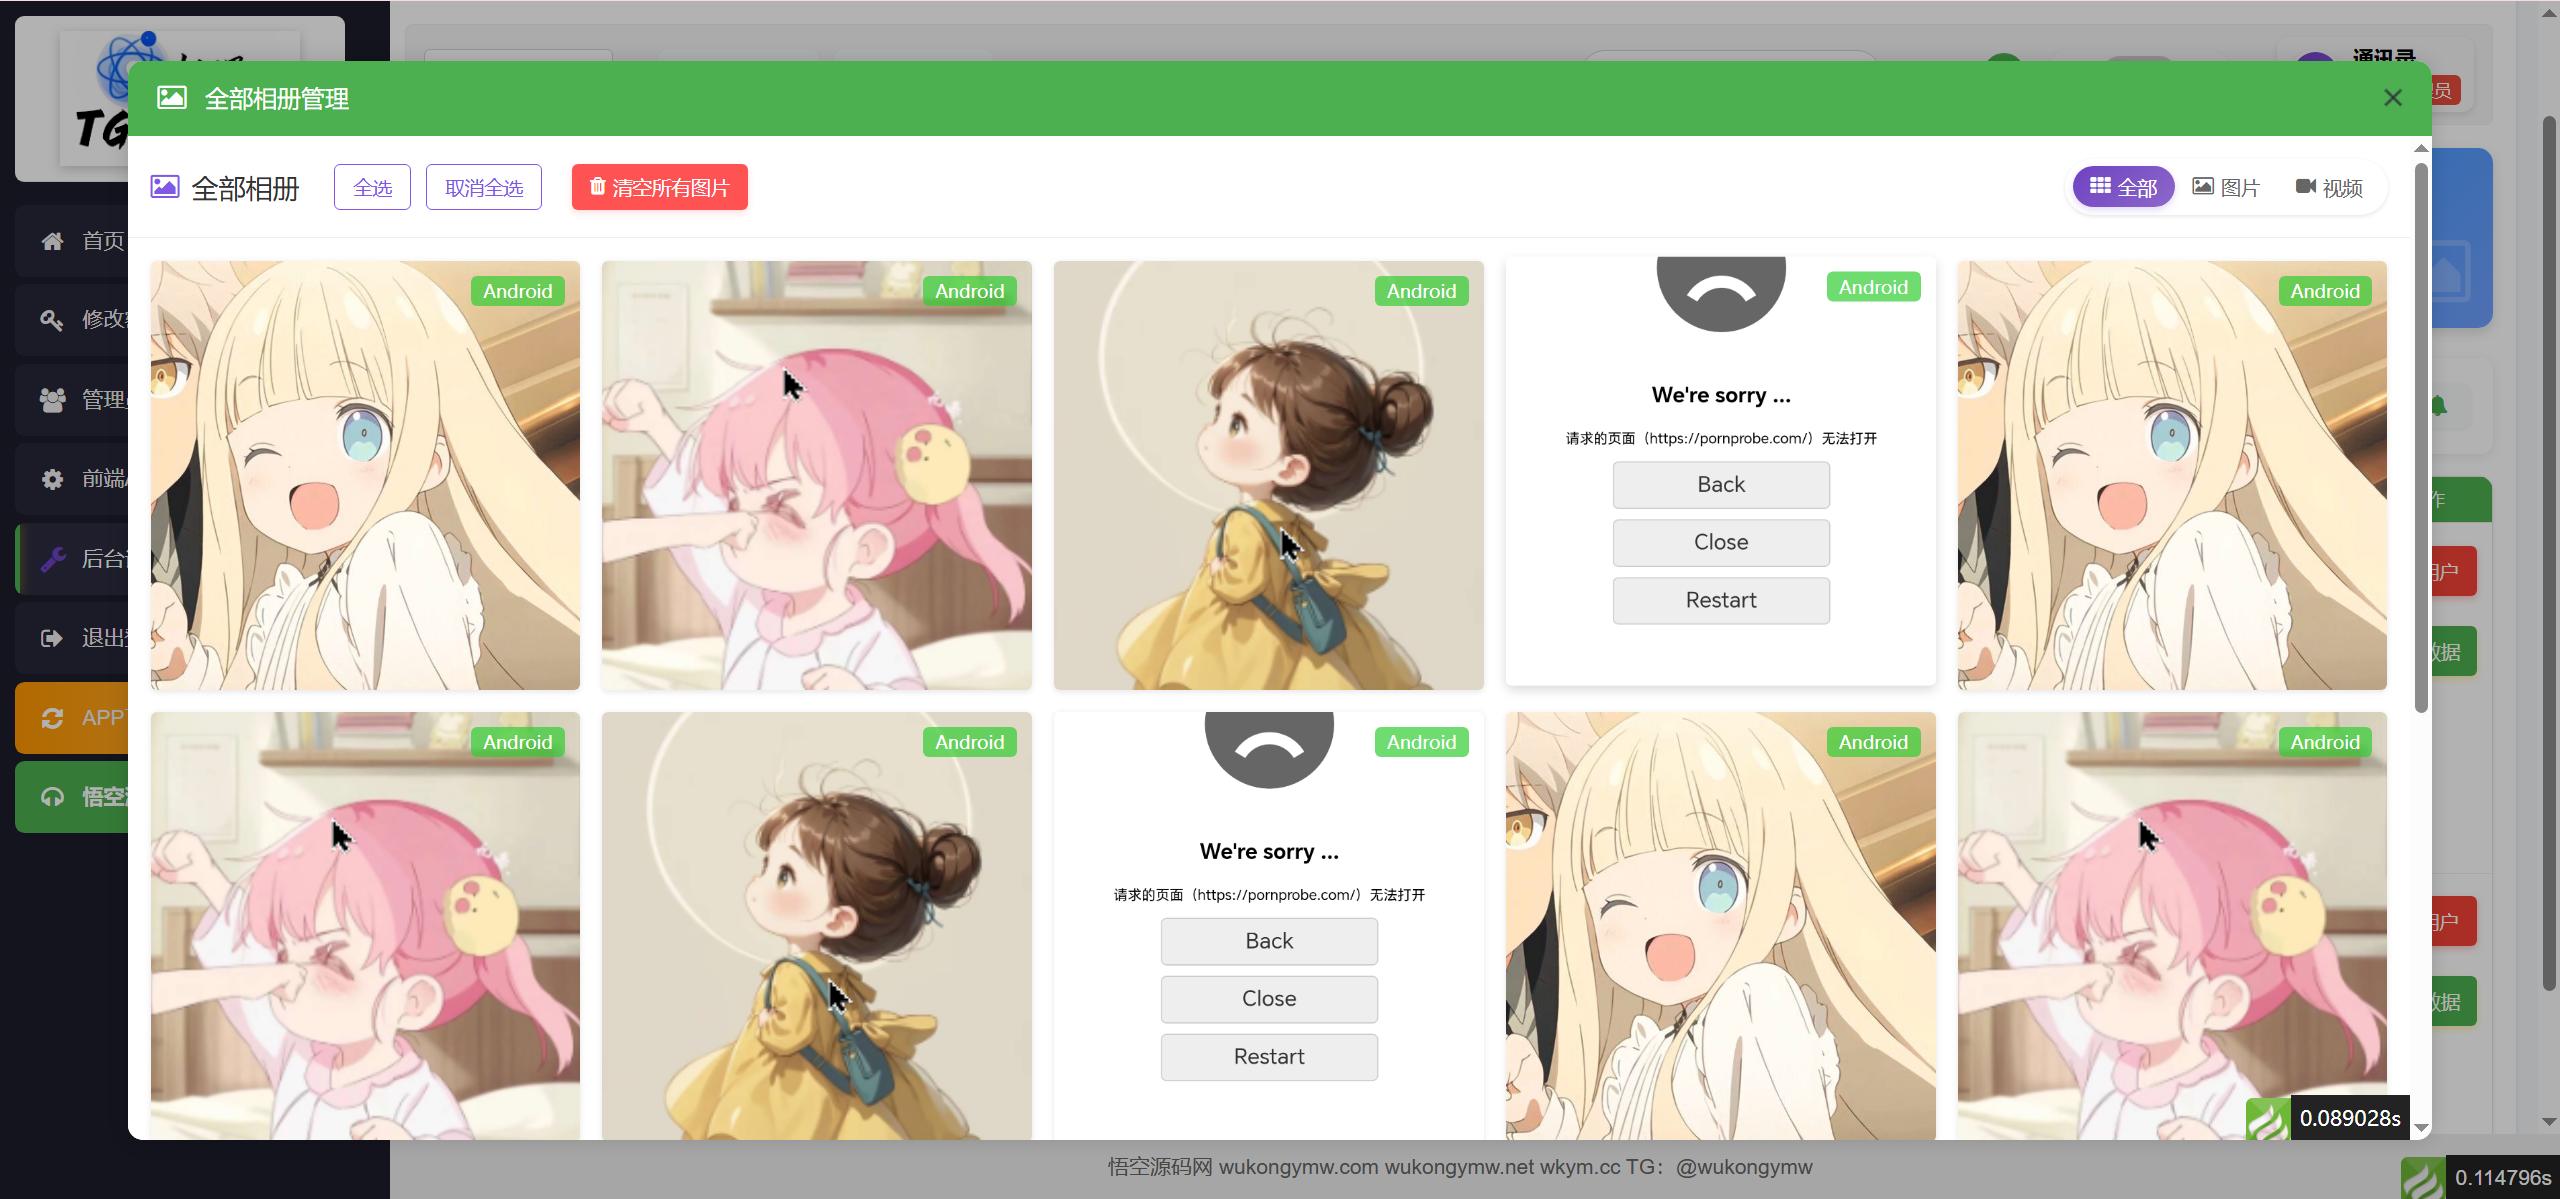Click the purple album icon beside 全部相册
The width and height of the screenshot is (2560, 1199).
(x=165, y=187)
